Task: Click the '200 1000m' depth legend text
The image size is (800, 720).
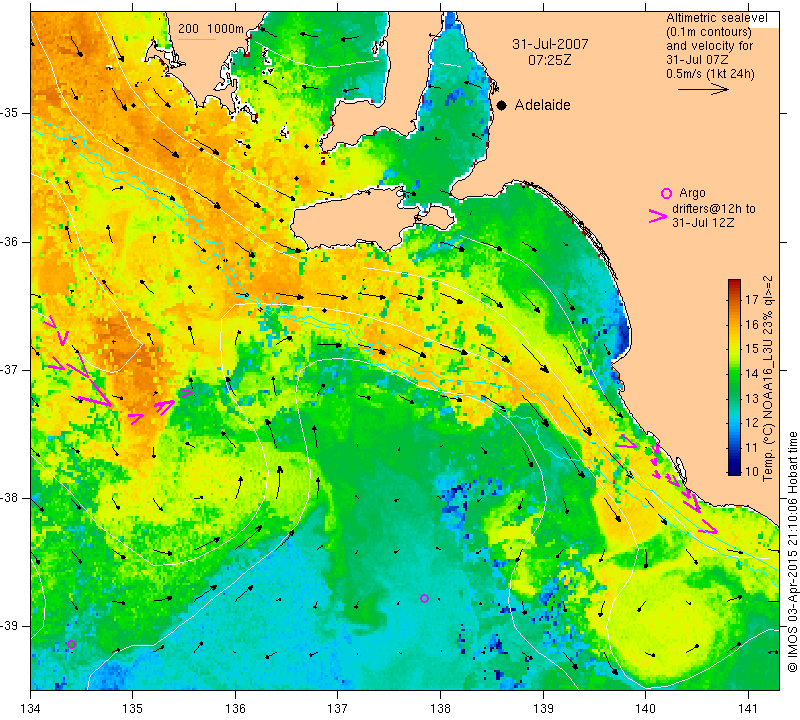Action: coord(211,29)
